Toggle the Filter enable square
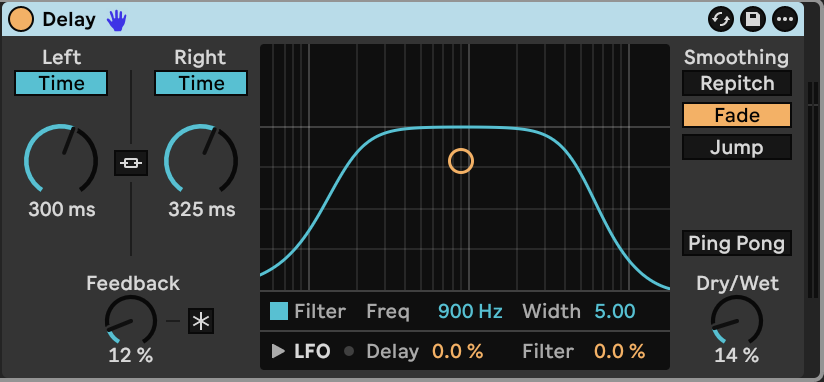The width and height of the screenshot is (824, 382). click(279, 311)
